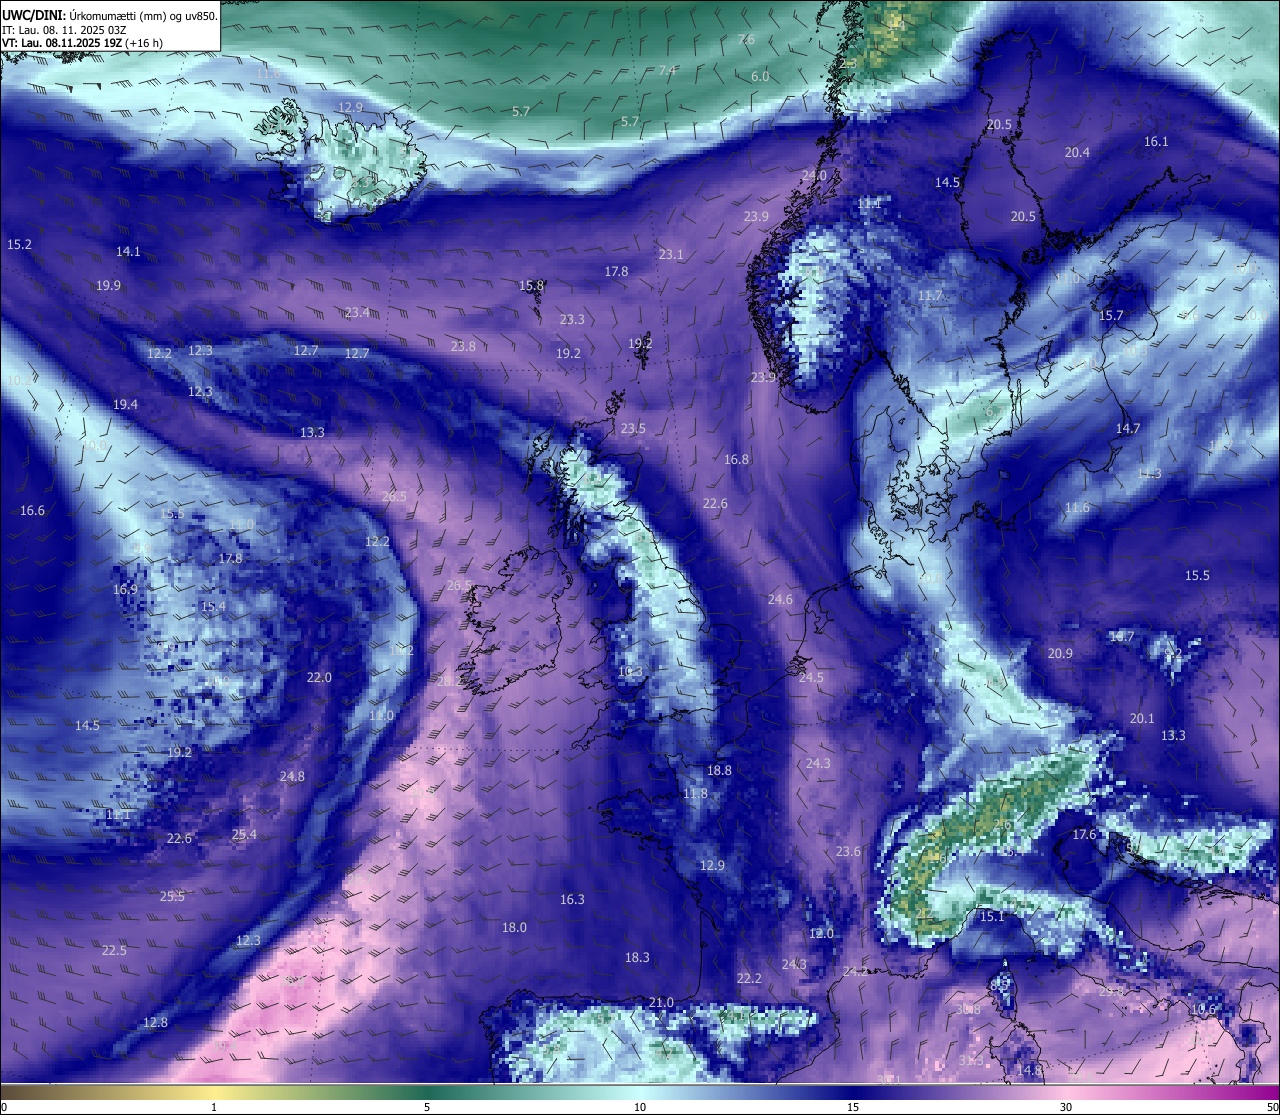Click the colour scale tick labeled 5

point(427,1107)
